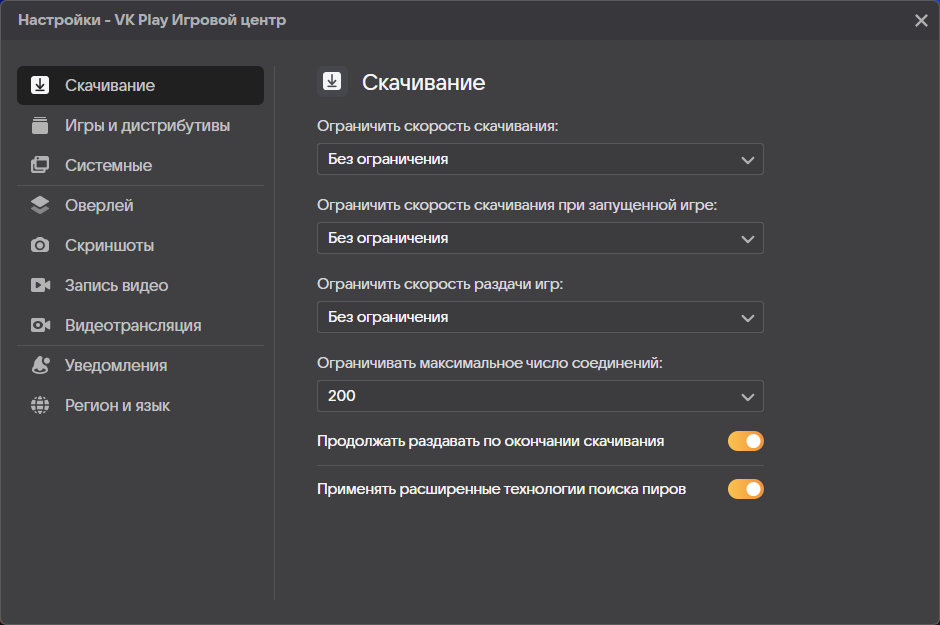Select the Системные settings label
Viewport: 940px width, 625px height.
pos(109,166)
